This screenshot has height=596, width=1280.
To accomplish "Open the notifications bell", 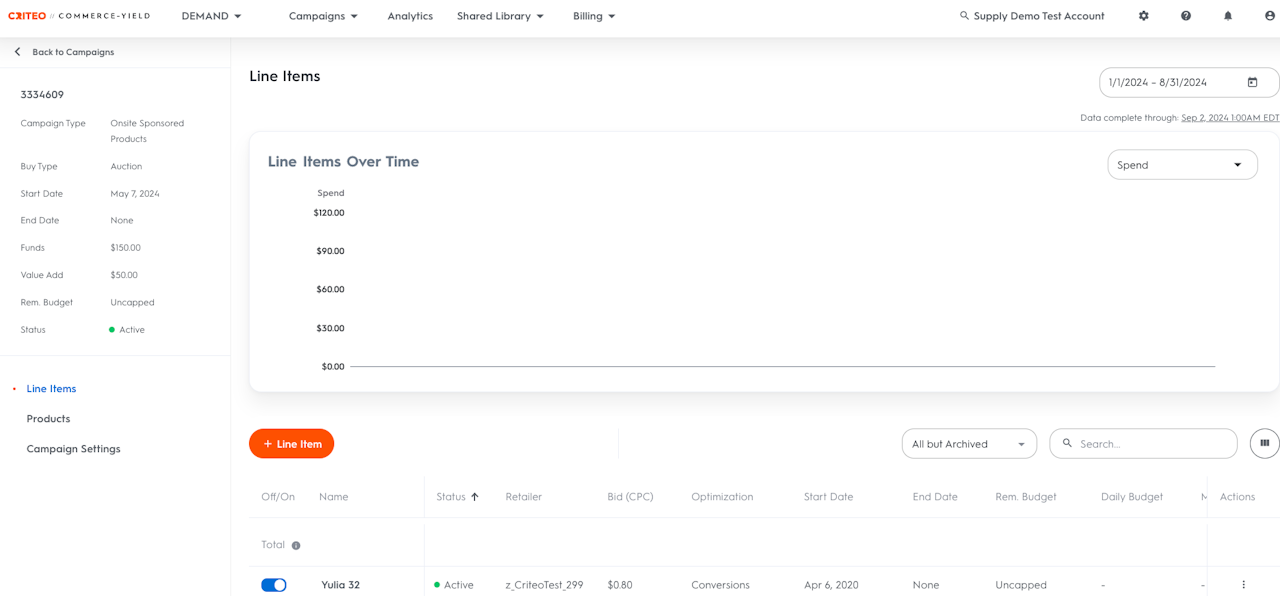I will [1228, 16].
